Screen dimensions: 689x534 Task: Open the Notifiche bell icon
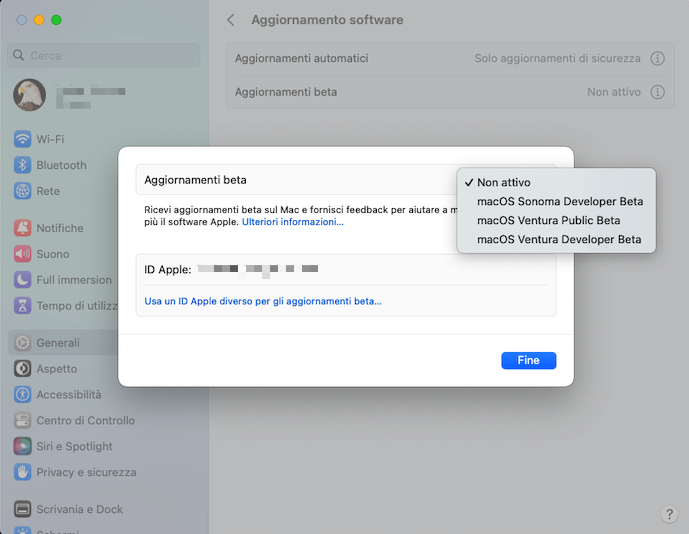coord(22,228)
